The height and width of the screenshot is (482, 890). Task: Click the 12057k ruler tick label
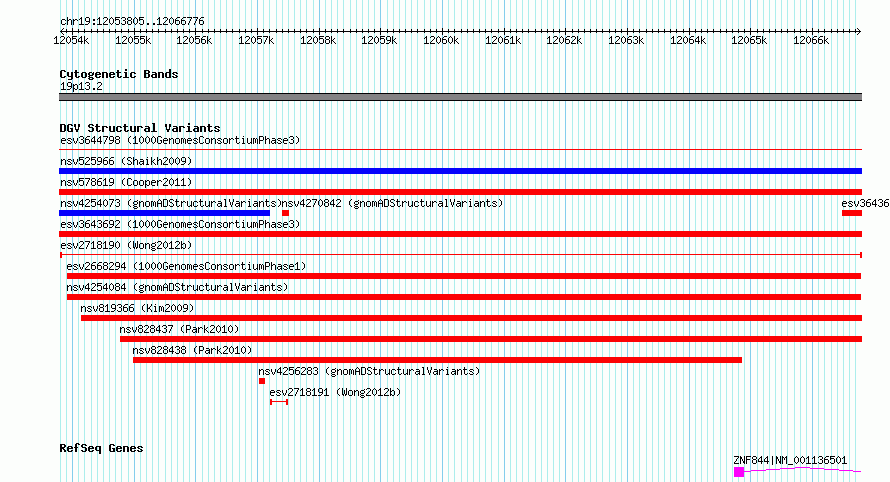pos(256,40)
